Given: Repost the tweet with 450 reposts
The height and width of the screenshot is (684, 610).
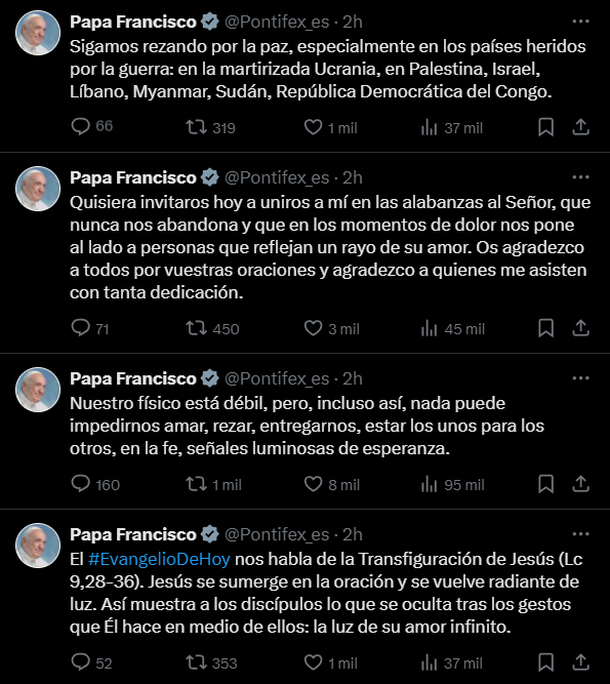Looking at the screenshot, I should [x=197, y=328].
